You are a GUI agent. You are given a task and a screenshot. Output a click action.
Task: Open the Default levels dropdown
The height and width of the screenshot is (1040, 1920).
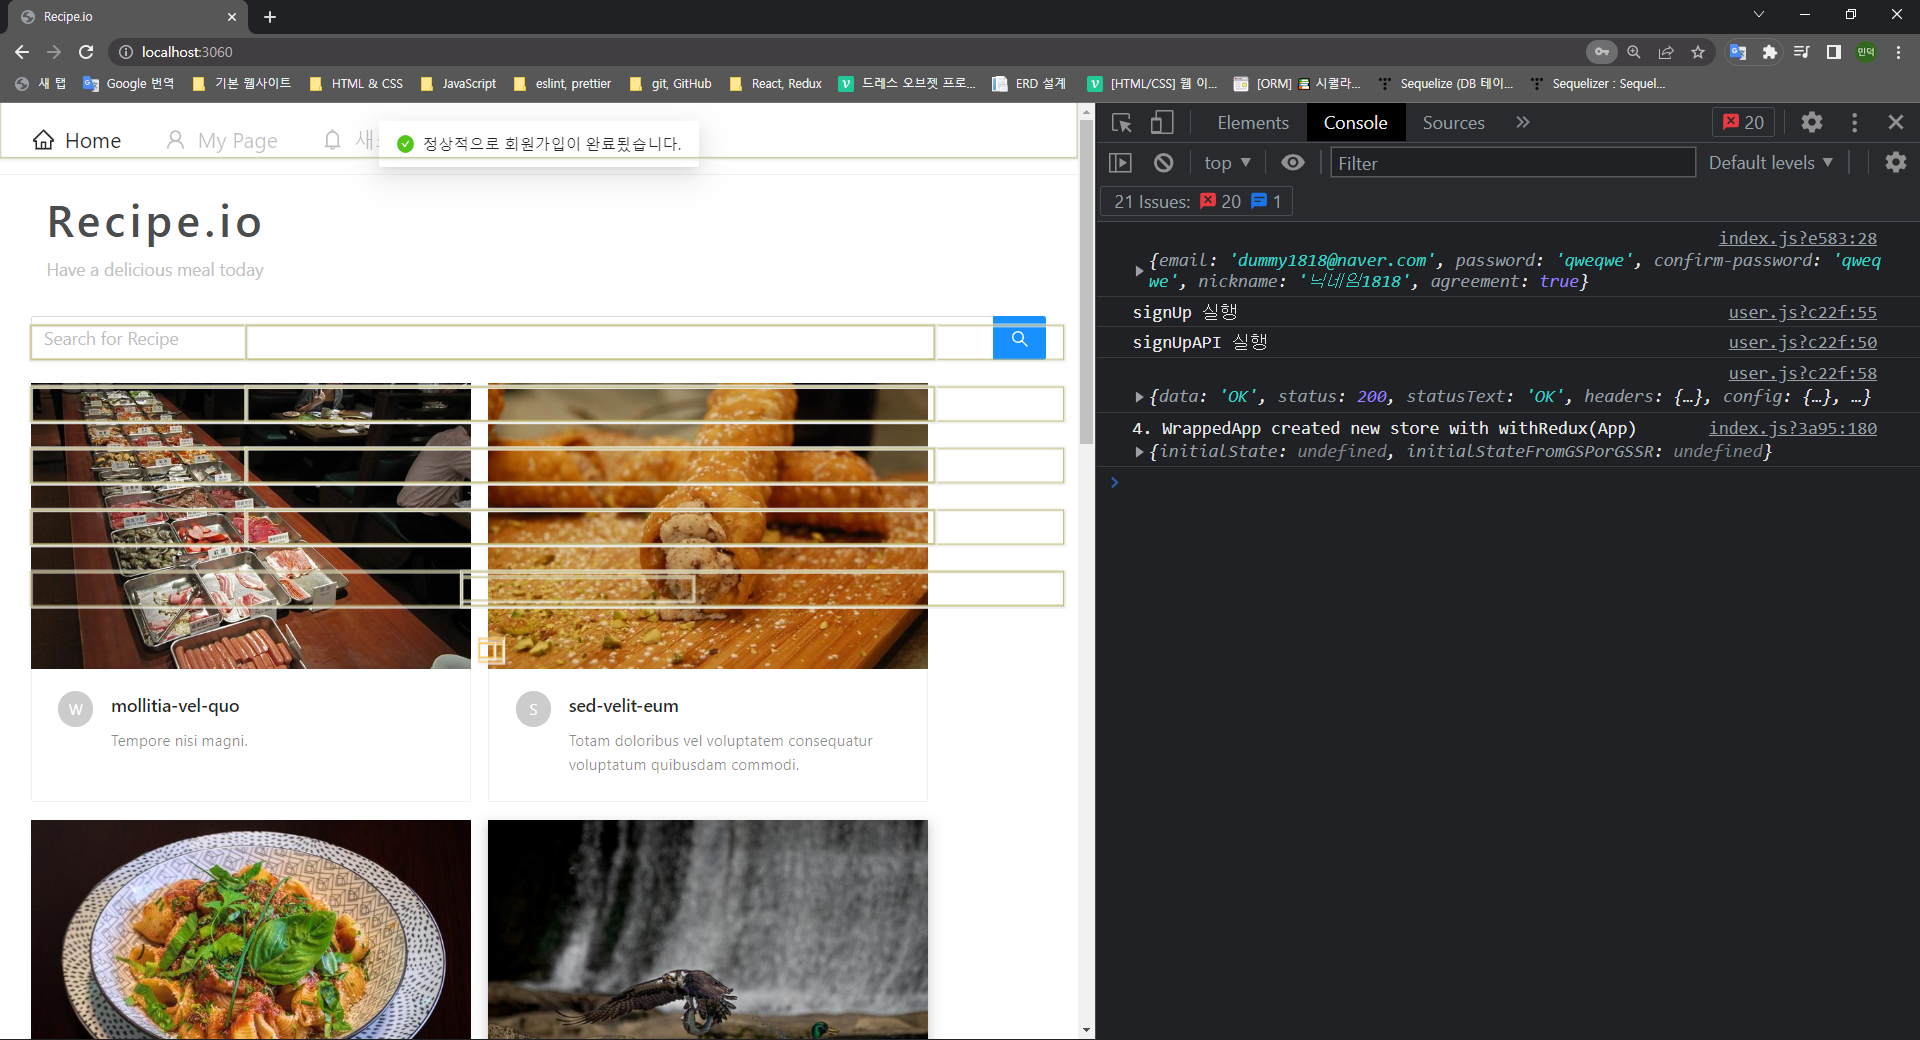[x=1770, y=162]
